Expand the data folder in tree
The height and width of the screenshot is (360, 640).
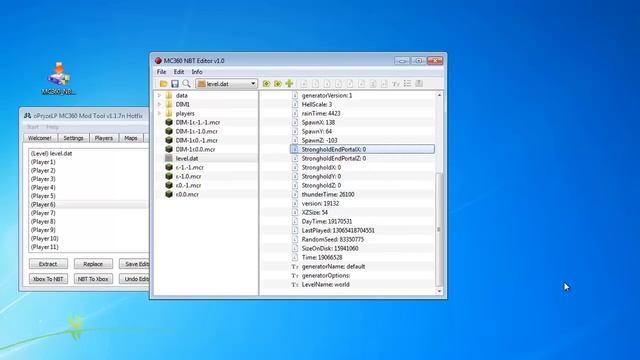[159, 96]
